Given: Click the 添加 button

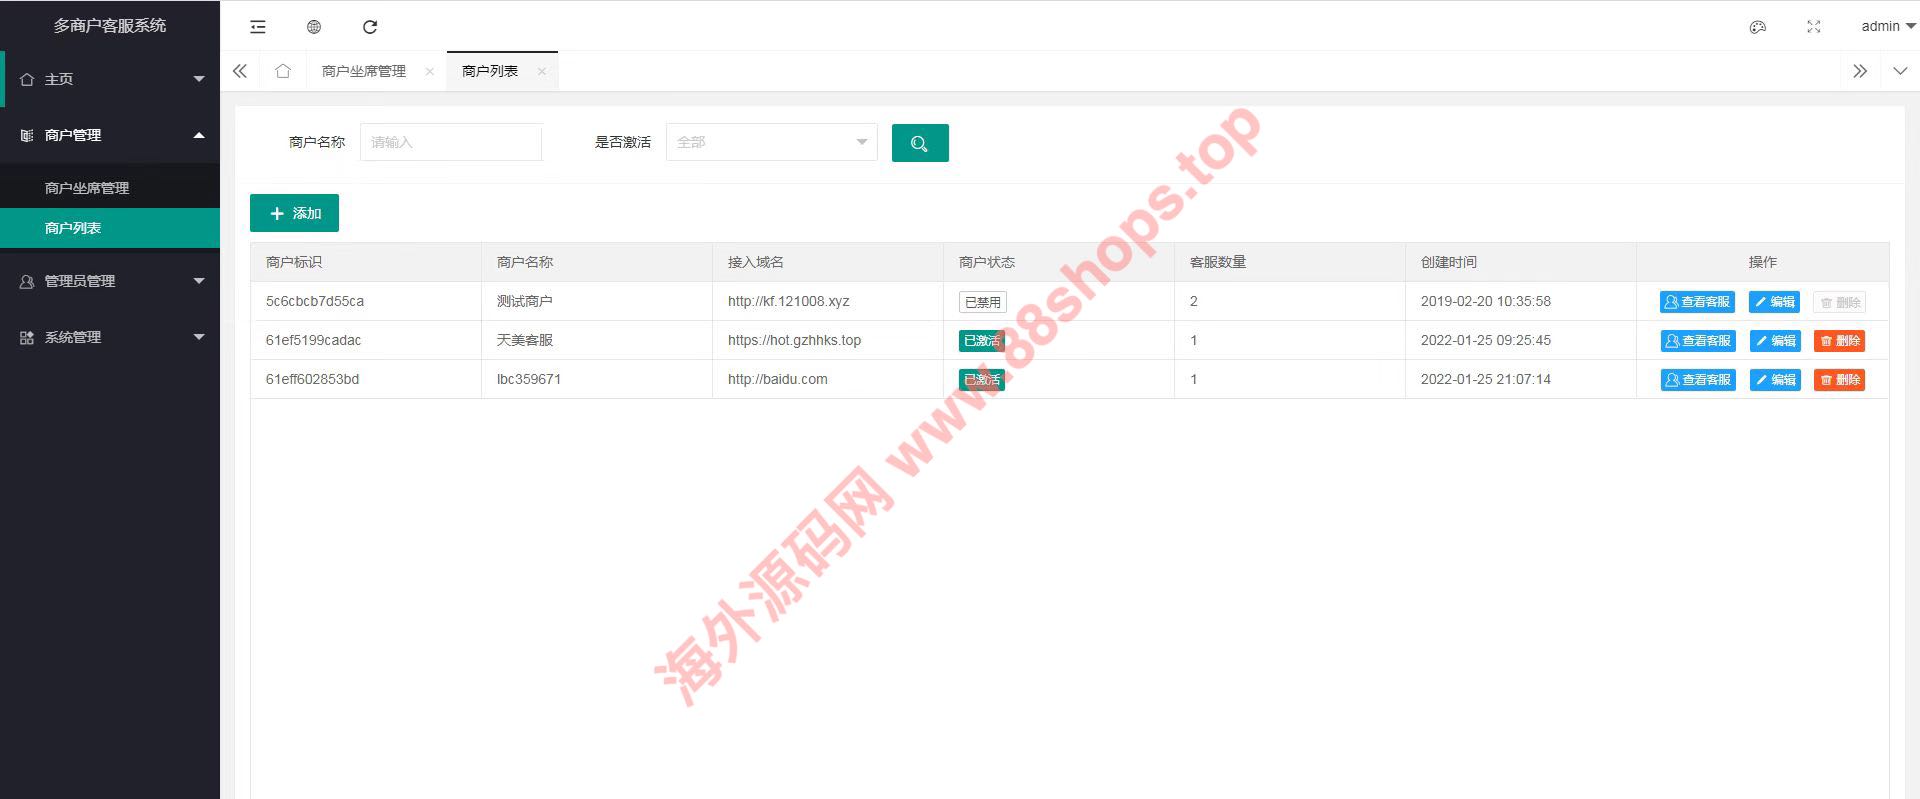Looking at the screenshot, I should 294,213.
